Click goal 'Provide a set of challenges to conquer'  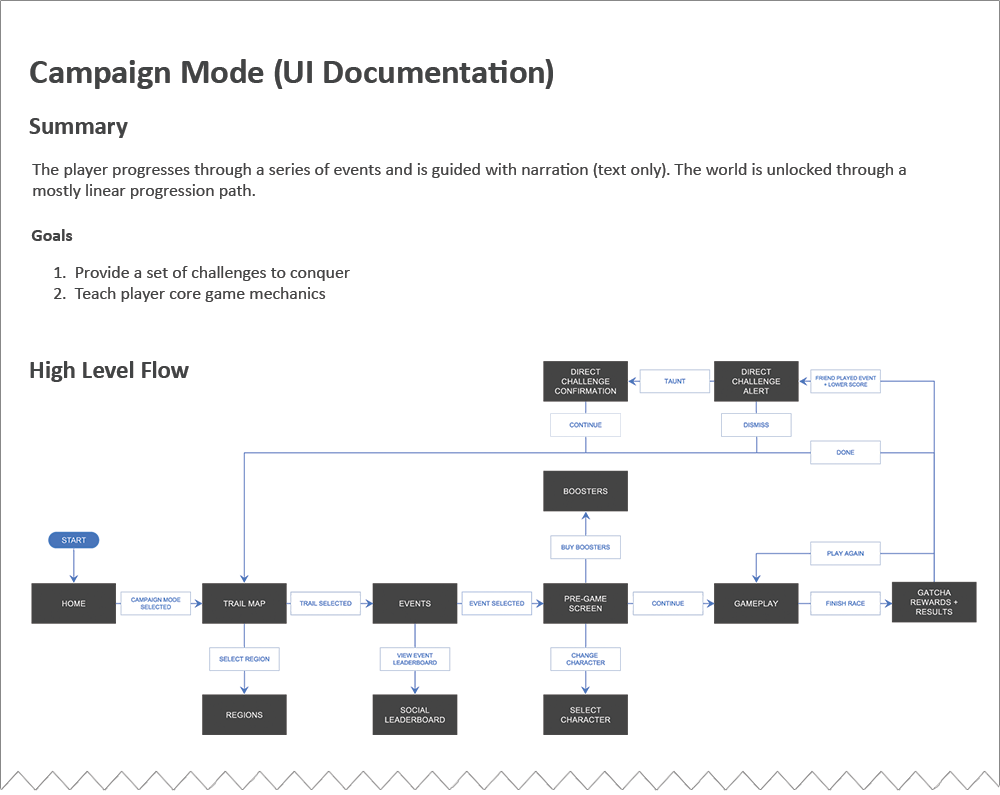pyautogui.click(x=212, y=273)
